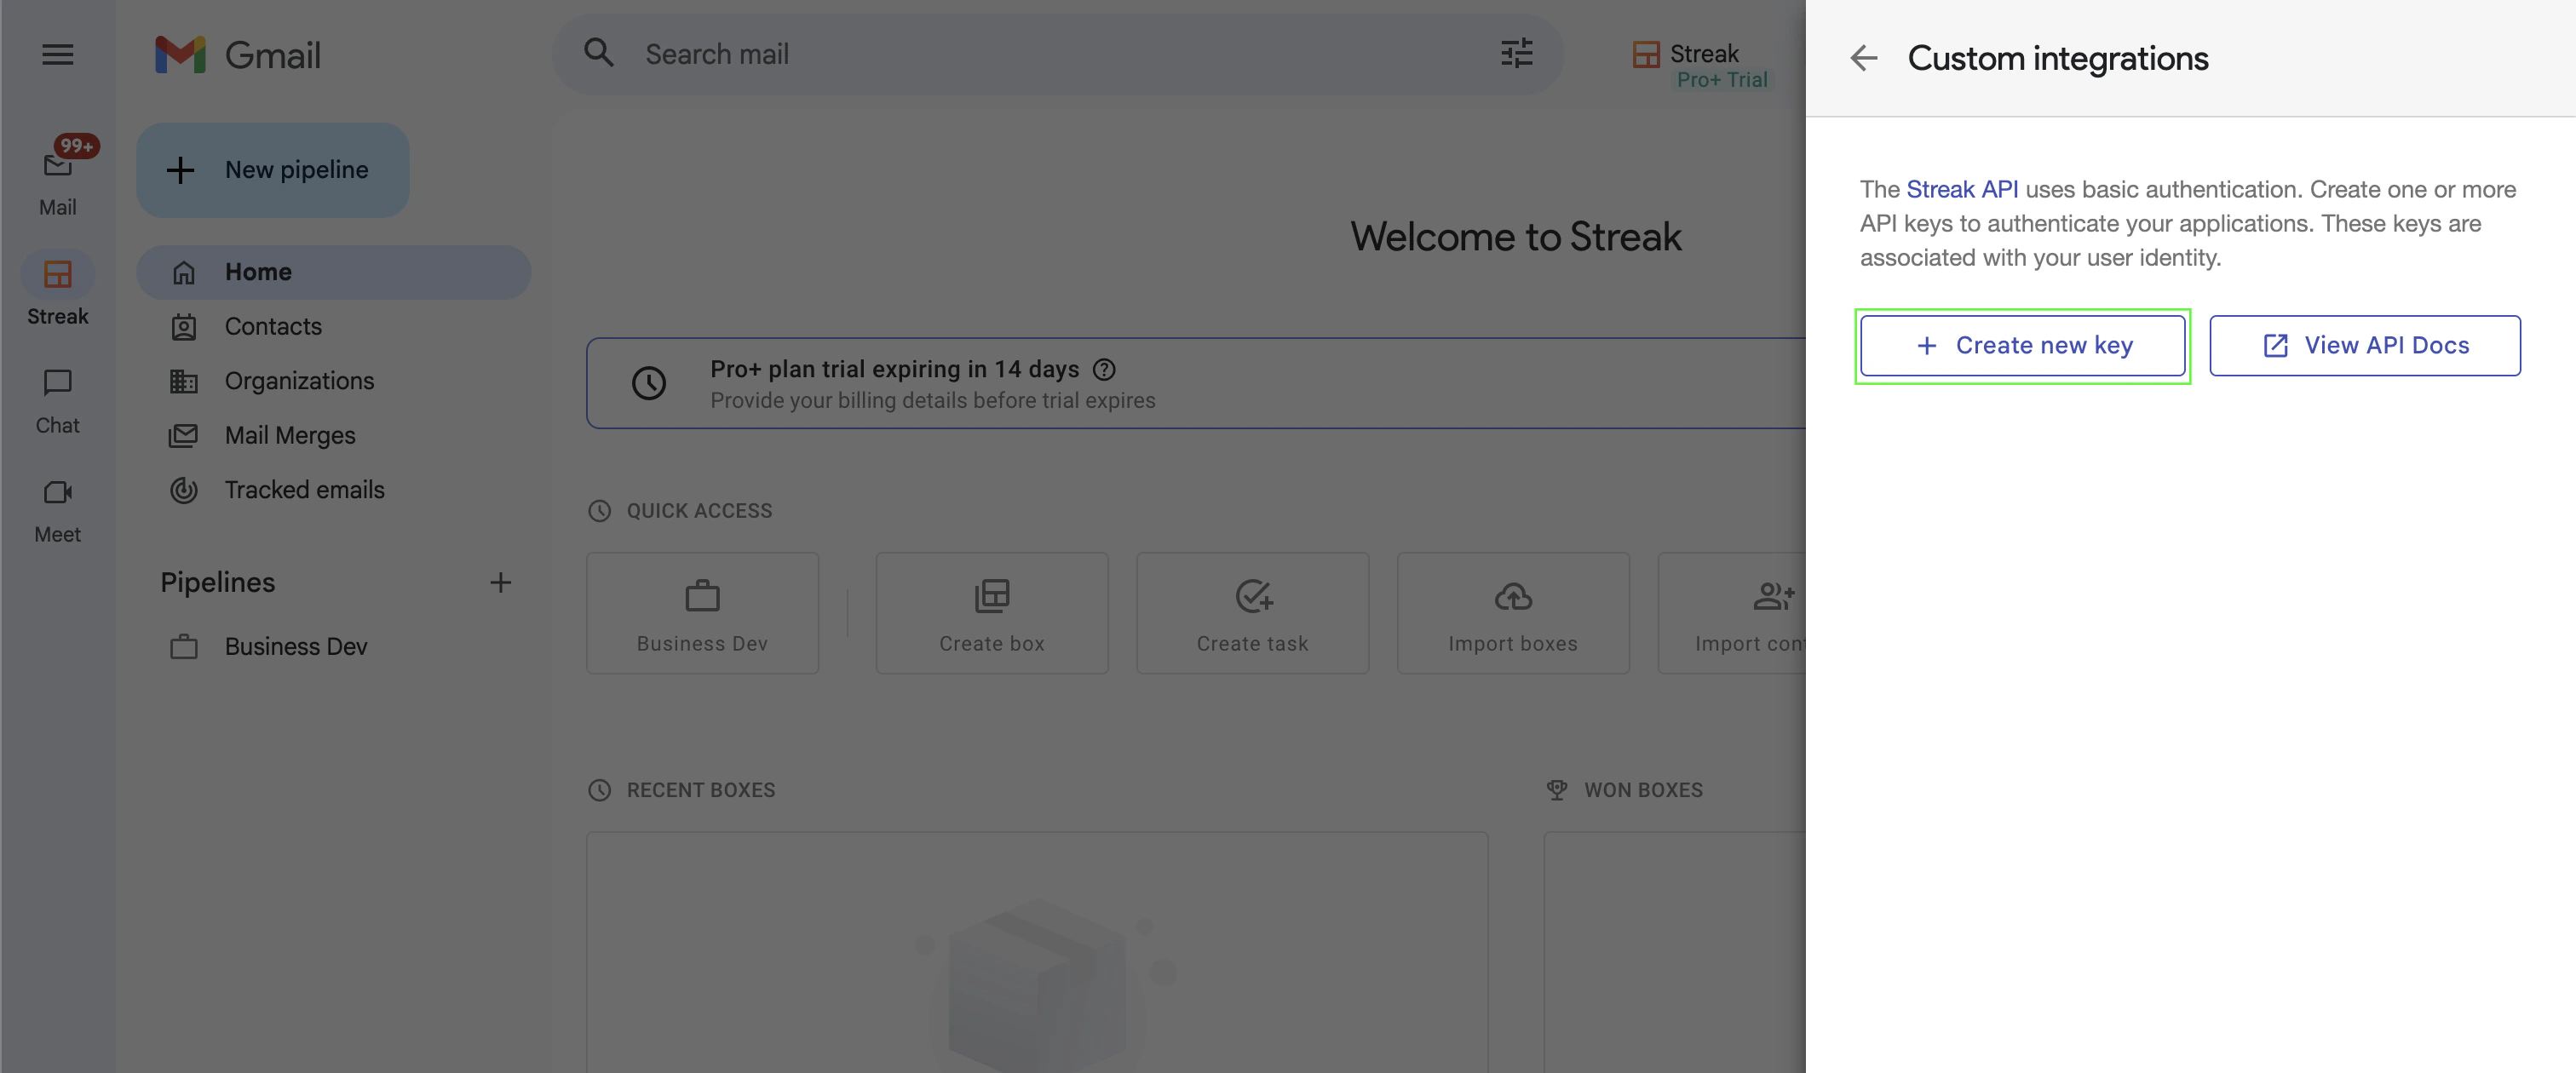
Task: Open Tracked emails in the sidebar
Action: click(304, 490)
